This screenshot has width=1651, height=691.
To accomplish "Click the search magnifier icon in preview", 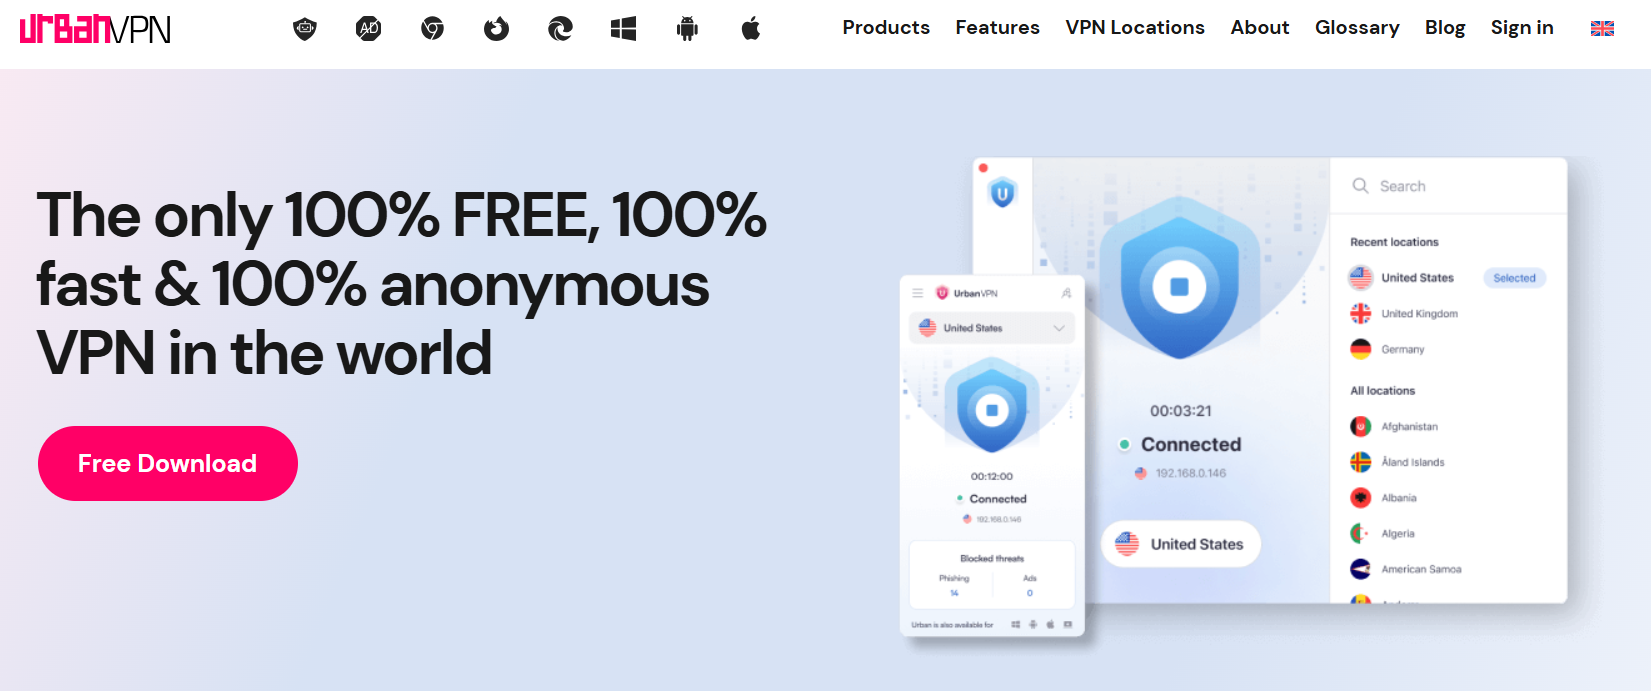I will point(1360,186).
